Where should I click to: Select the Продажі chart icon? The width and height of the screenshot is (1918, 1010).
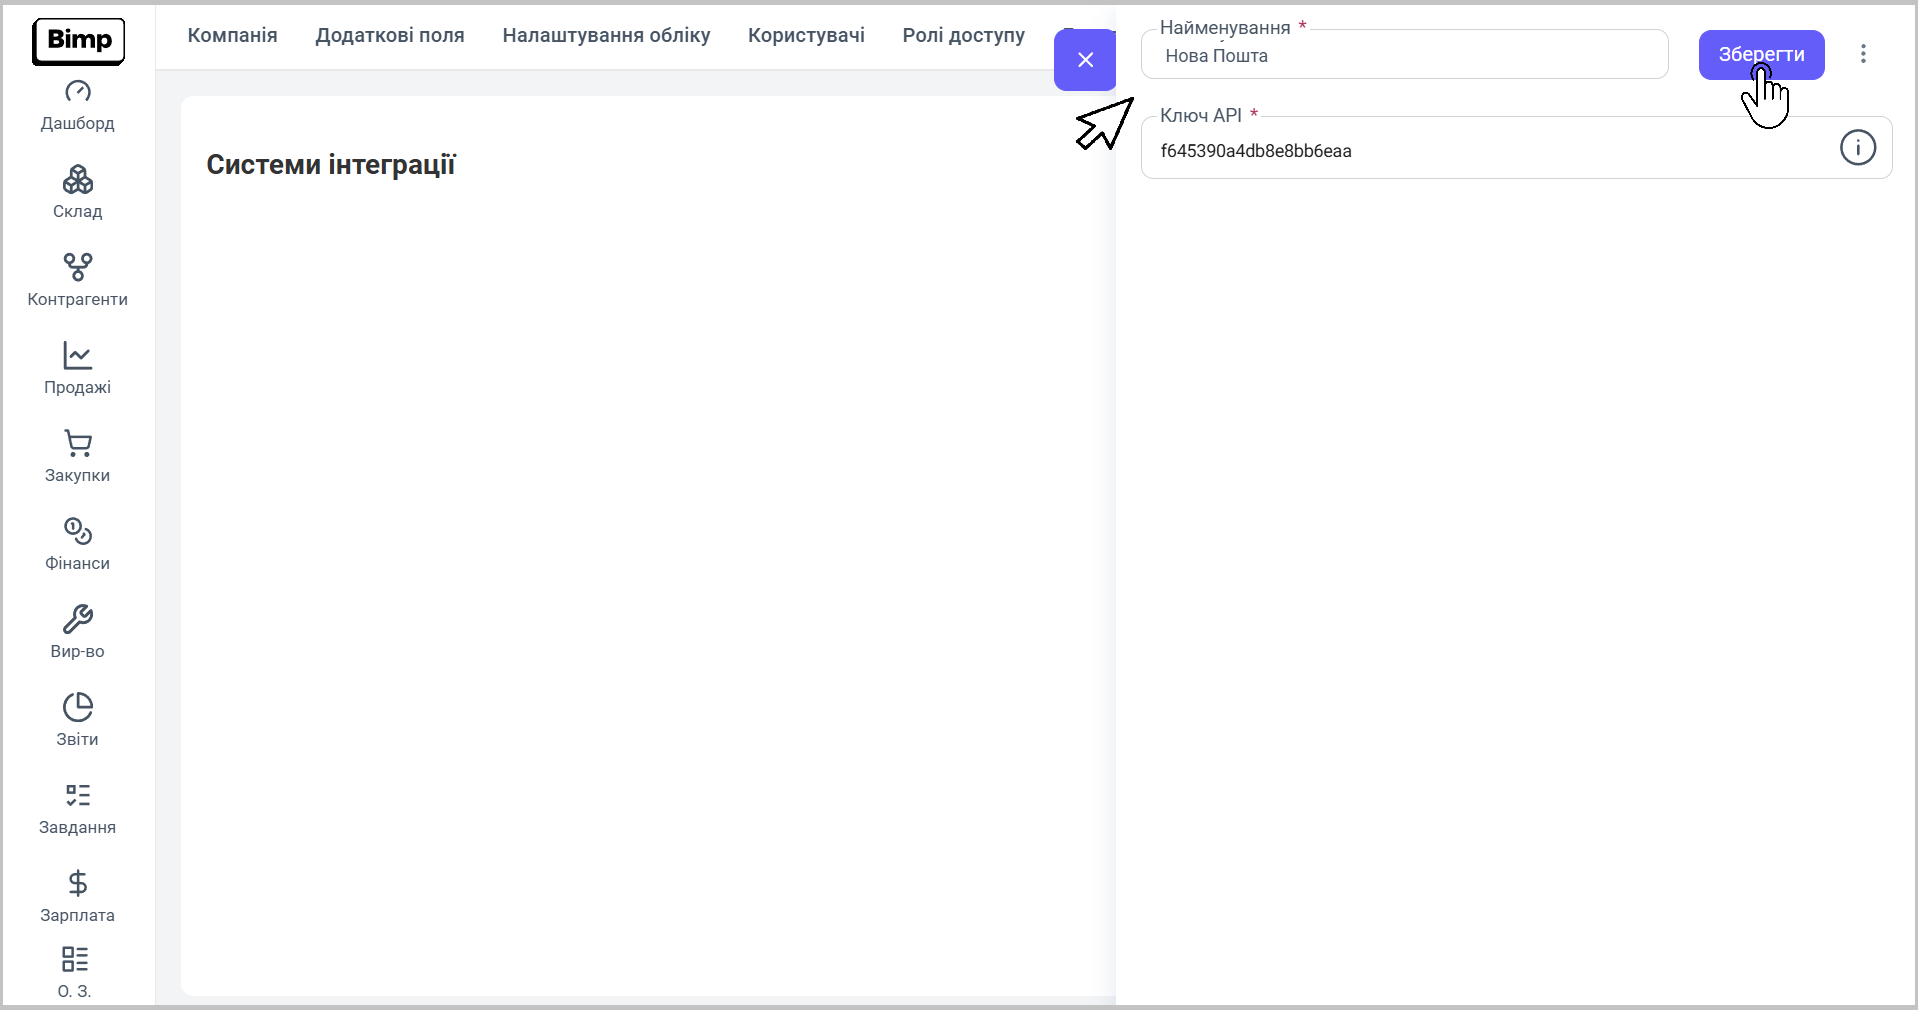(x=77, y=356)
